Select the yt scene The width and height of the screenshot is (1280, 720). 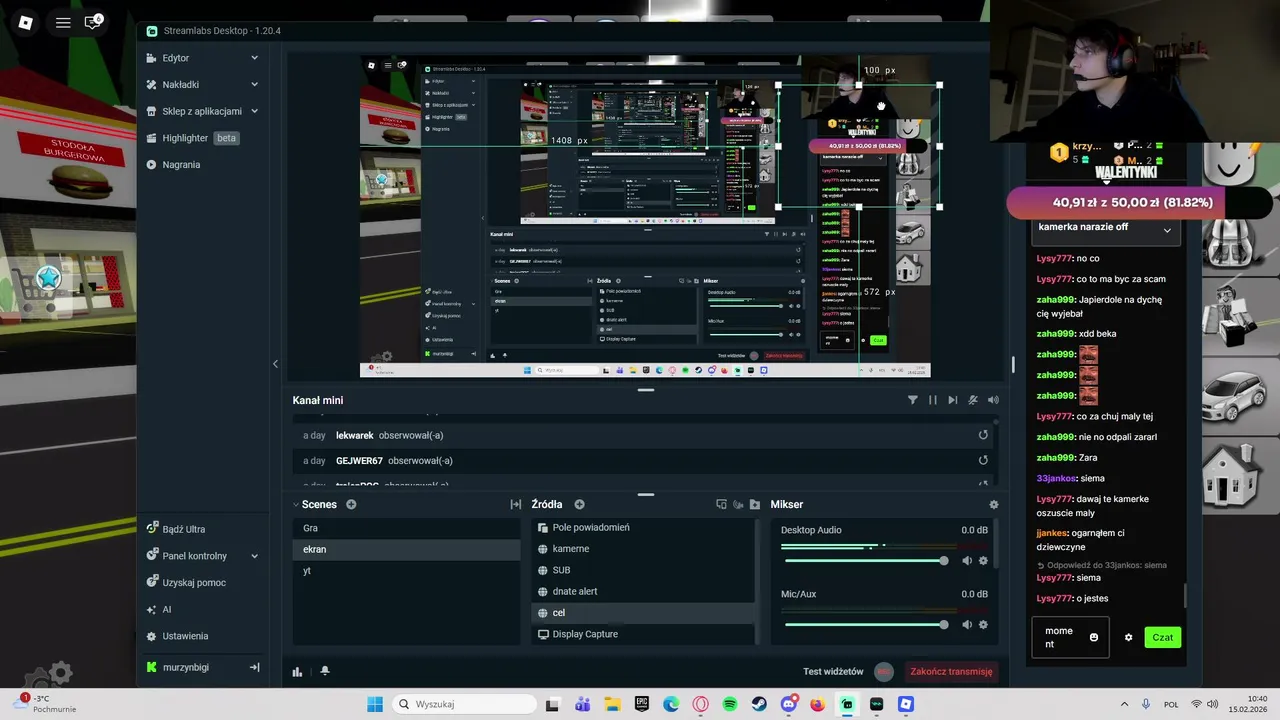(x=407, y=571)
